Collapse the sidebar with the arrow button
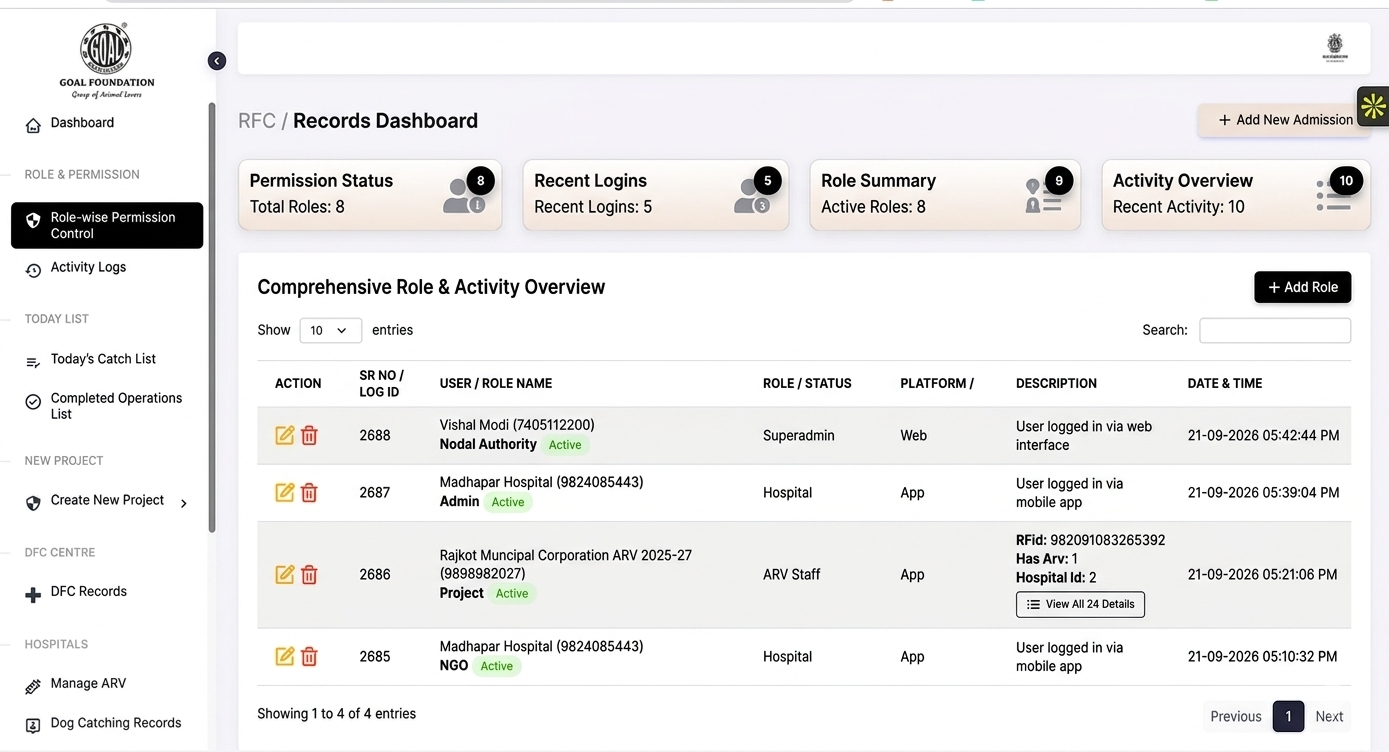Image resolution: width=1389 pixels, height=752 pixels. point(217,61)
